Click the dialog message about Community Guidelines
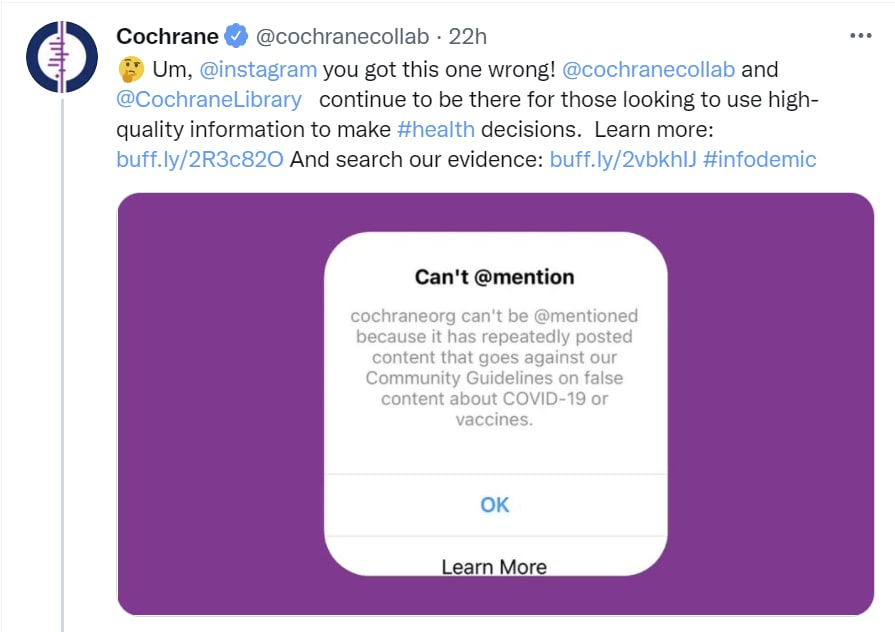Viewport: 895px width, 632px height. click(x=494, y=368)
